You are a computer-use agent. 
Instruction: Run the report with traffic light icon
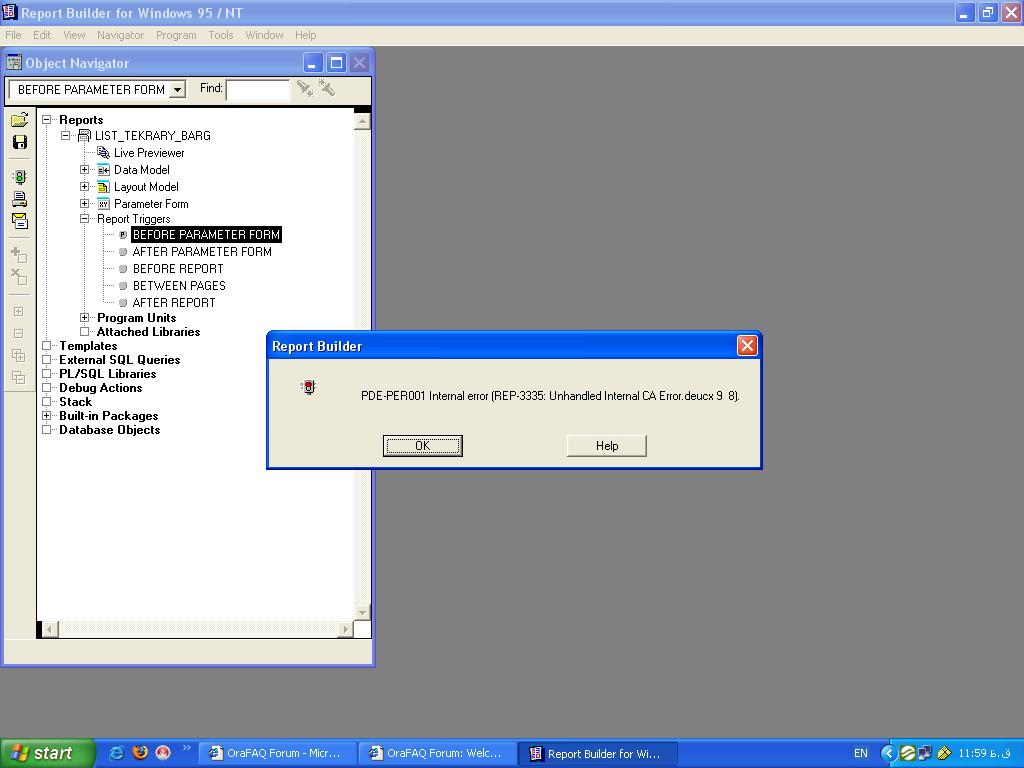coord(20,176)
